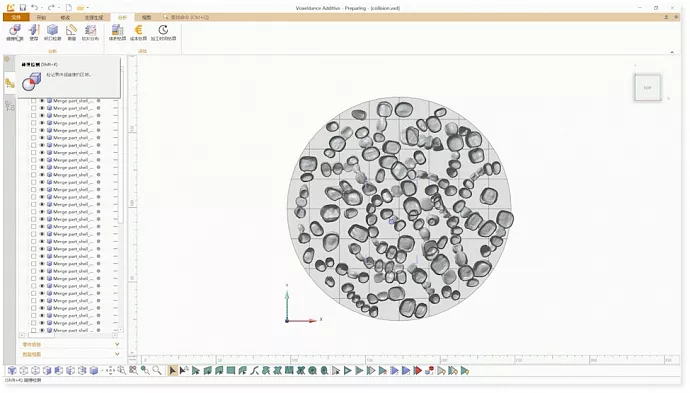Open the gray tree structure sidebar tab

[x=10, y=106]
